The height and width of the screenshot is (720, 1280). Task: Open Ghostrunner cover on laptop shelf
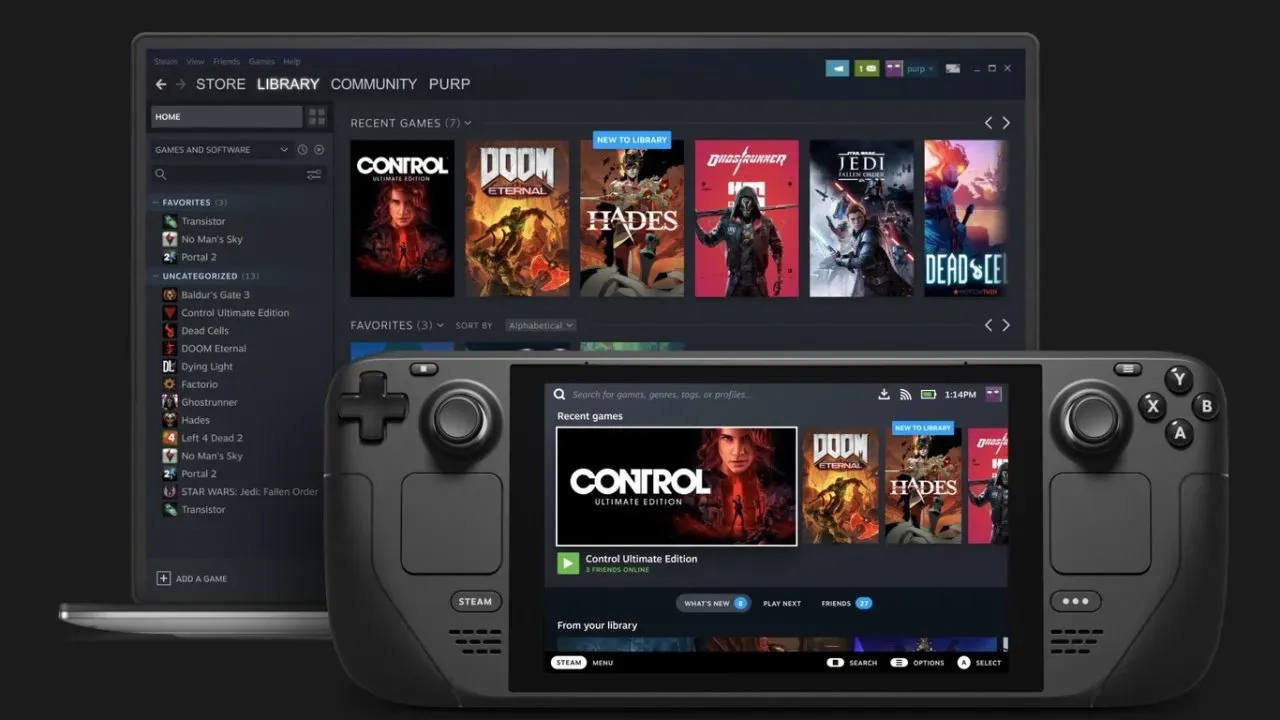(x=747, y=218)
